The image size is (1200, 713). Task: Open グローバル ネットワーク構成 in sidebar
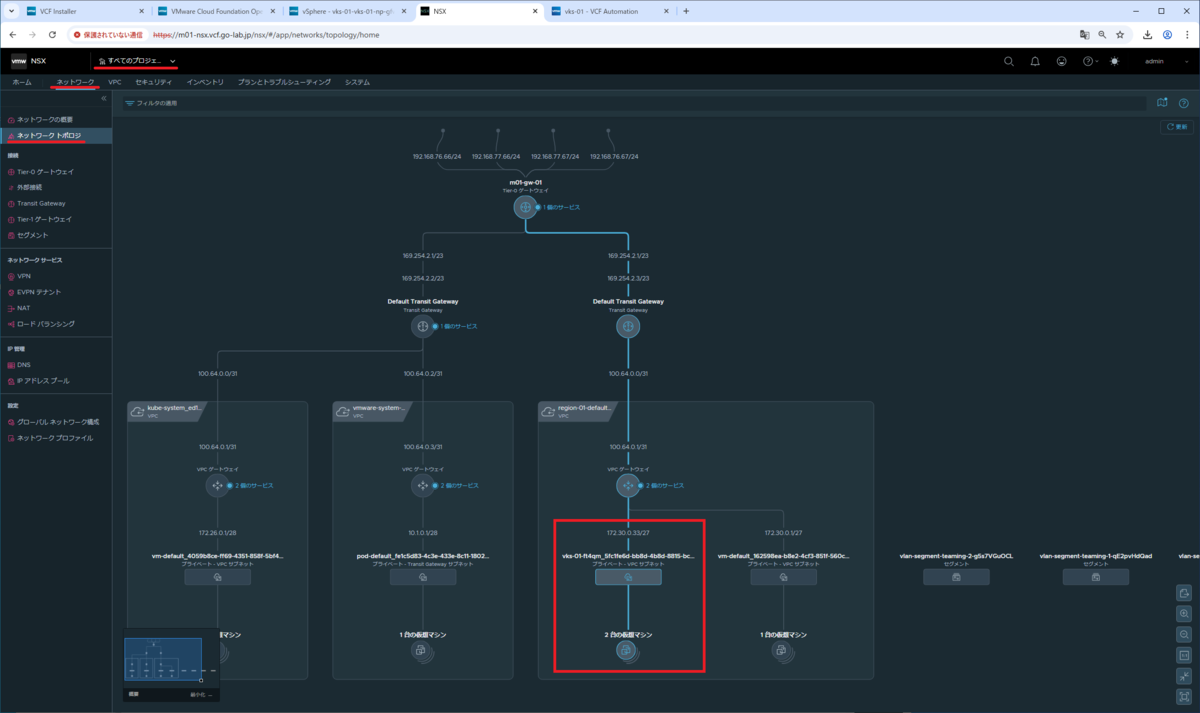click(57, 422)
